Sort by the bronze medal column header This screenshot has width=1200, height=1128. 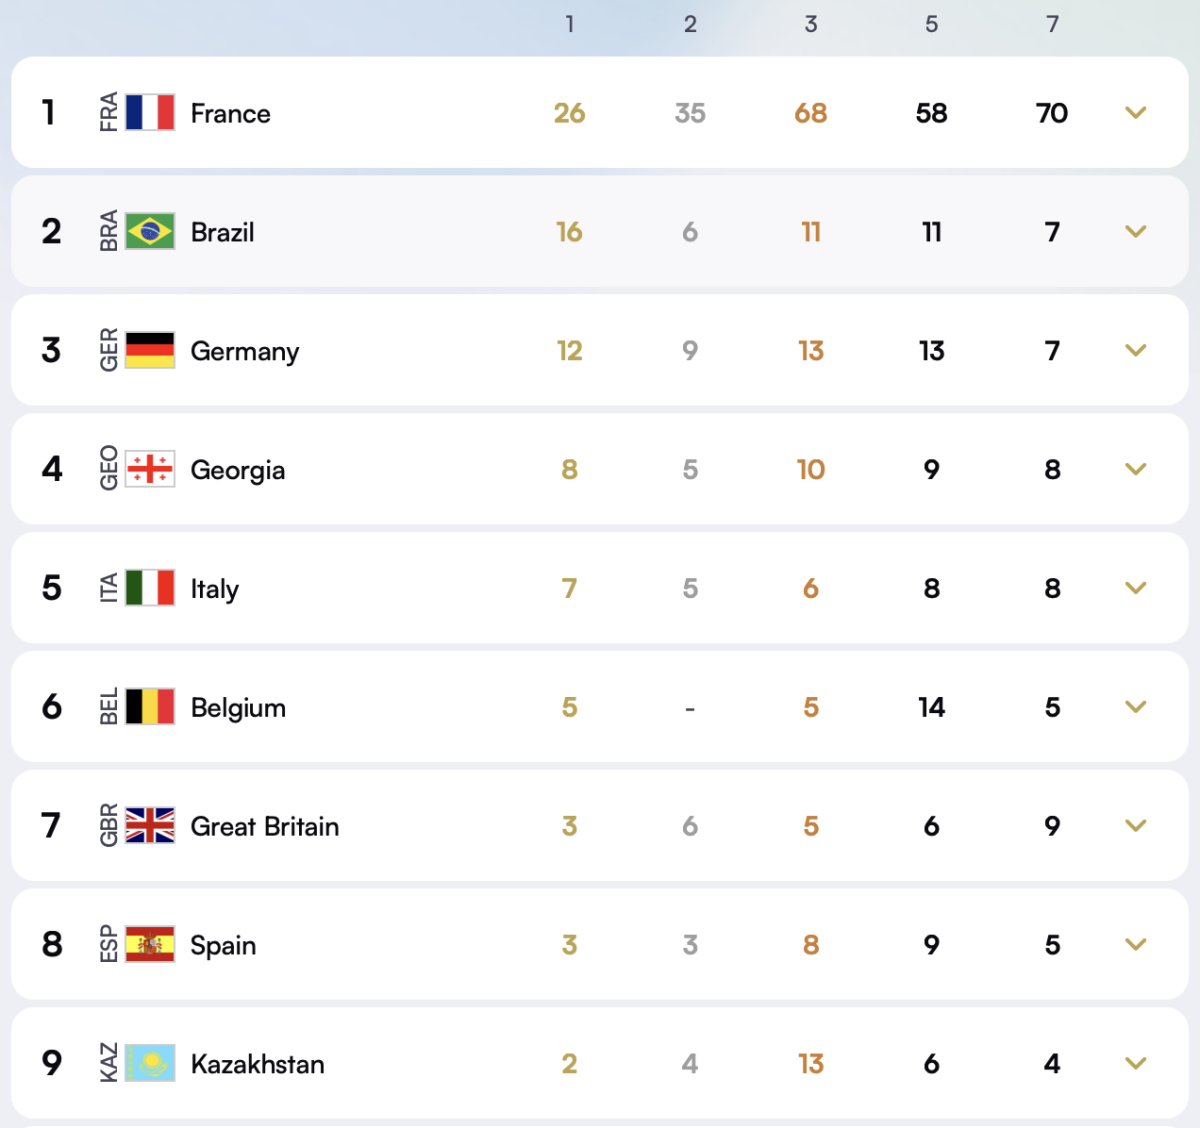[x=811, y=24]
